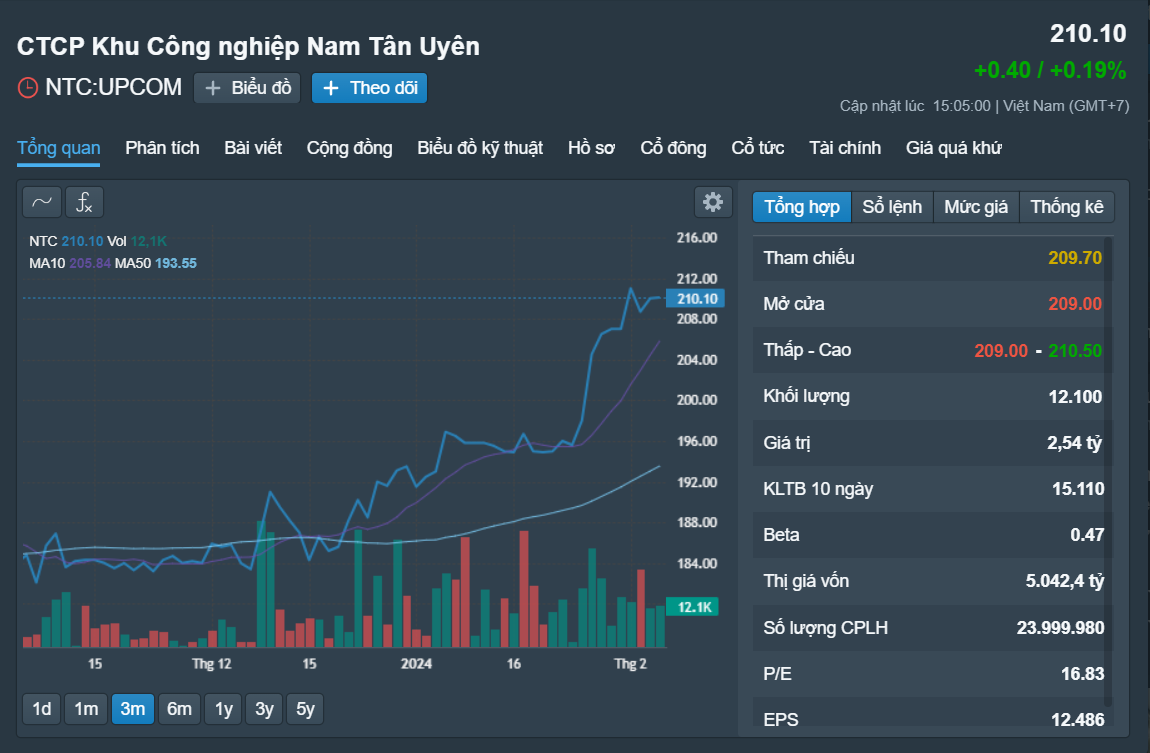Screen dimensions: 1150x753
Task: Open the Cổ đông tab
Action: [673, 148]
